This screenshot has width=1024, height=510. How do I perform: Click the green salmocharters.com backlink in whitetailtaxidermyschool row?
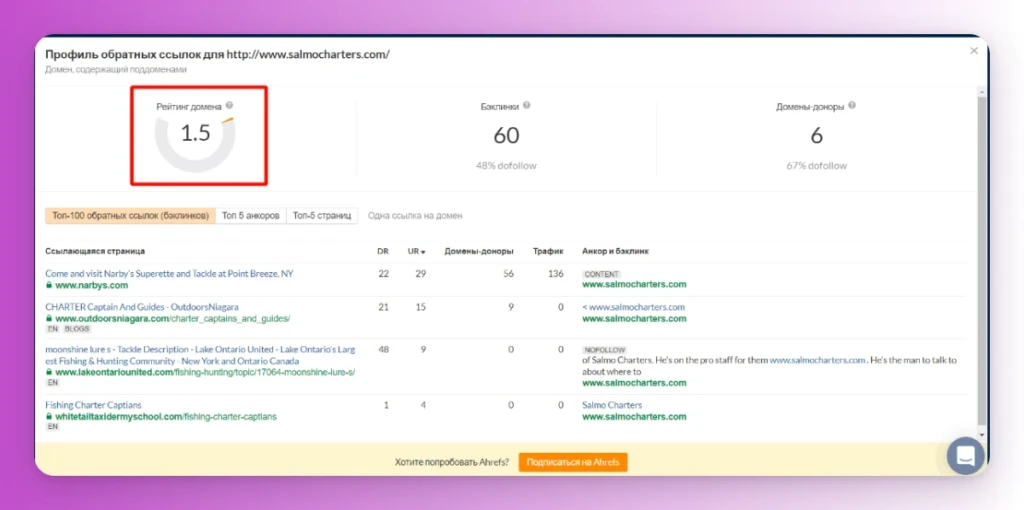pos(634,416)
